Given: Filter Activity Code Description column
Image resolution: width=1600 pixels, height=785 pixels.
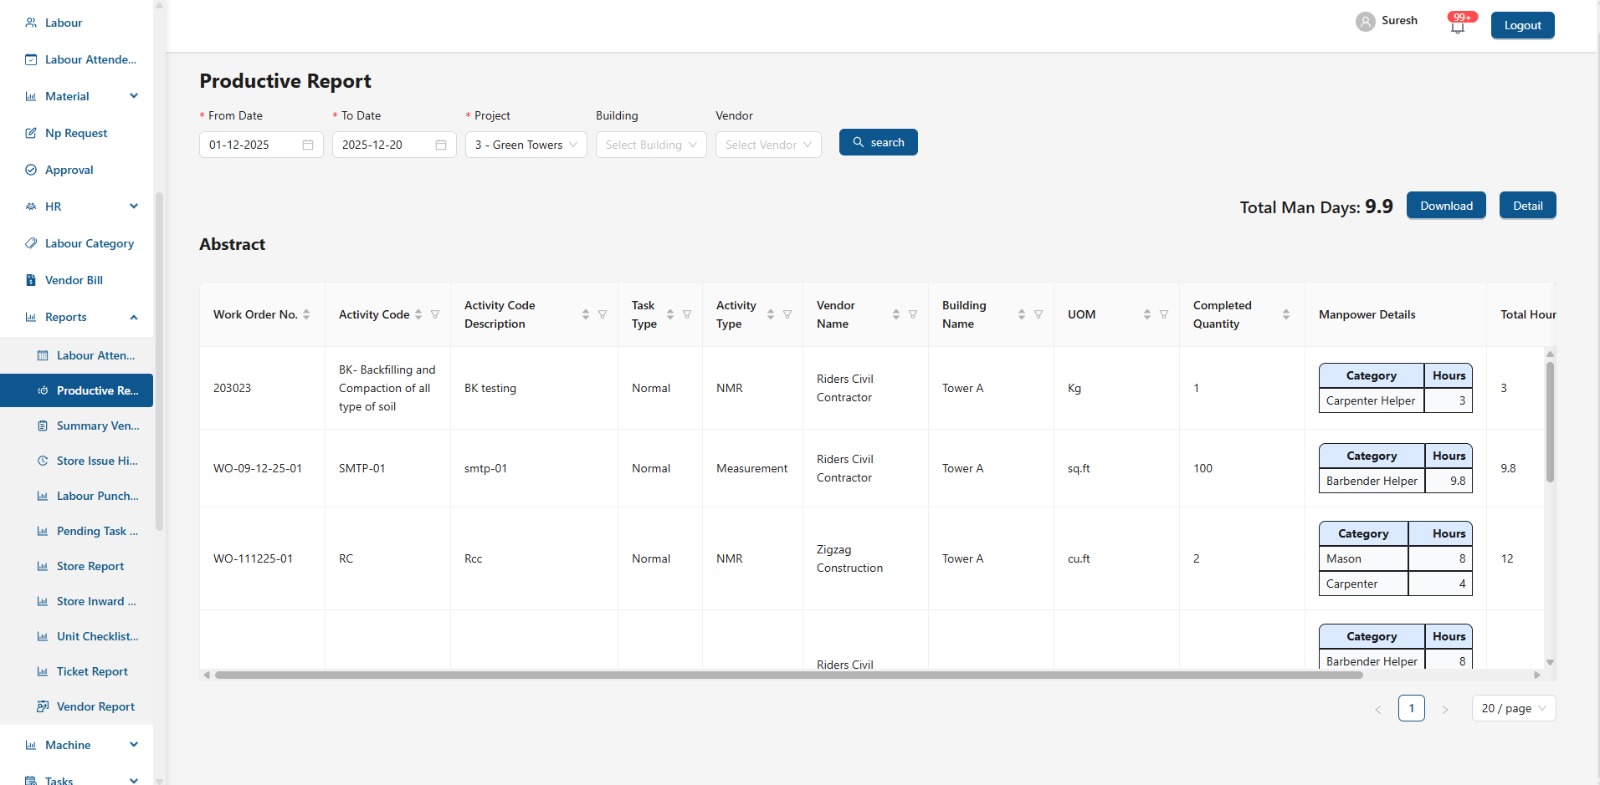Looking at the screenshot, I should pyautogui.click(x=602, y=314).
